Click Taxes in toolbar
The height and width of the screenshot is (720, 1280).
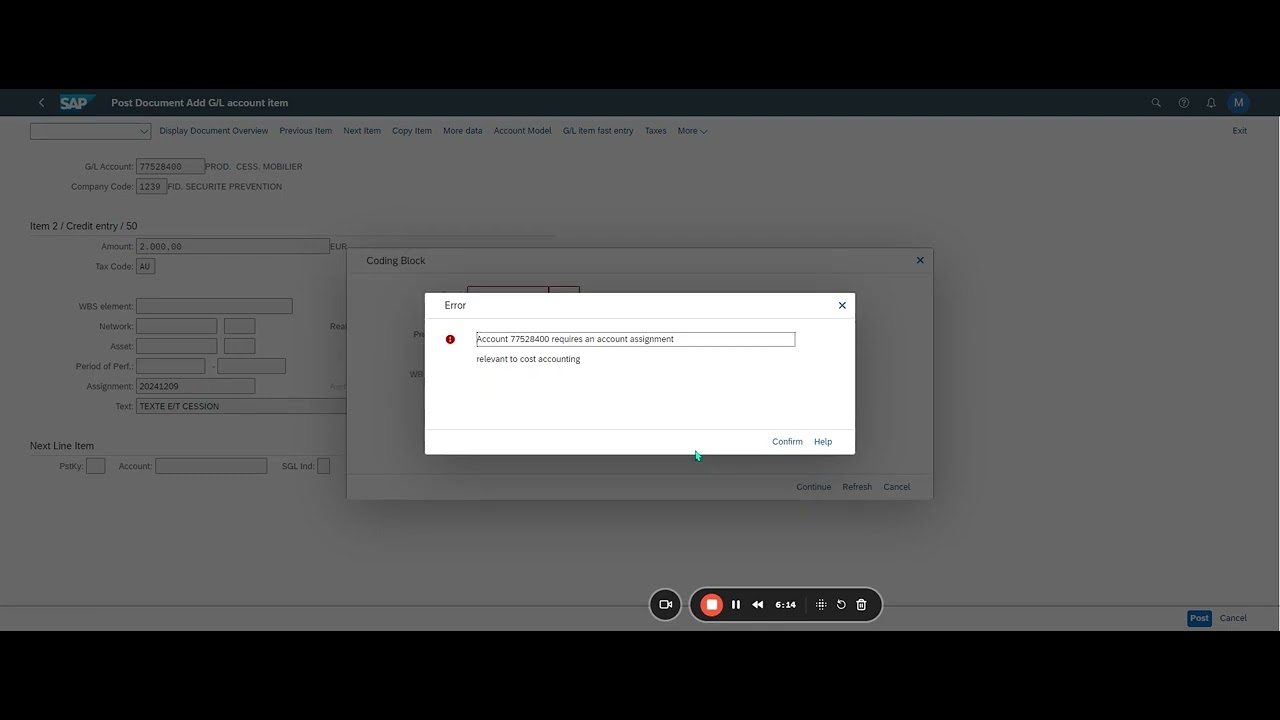pos(655,131)
